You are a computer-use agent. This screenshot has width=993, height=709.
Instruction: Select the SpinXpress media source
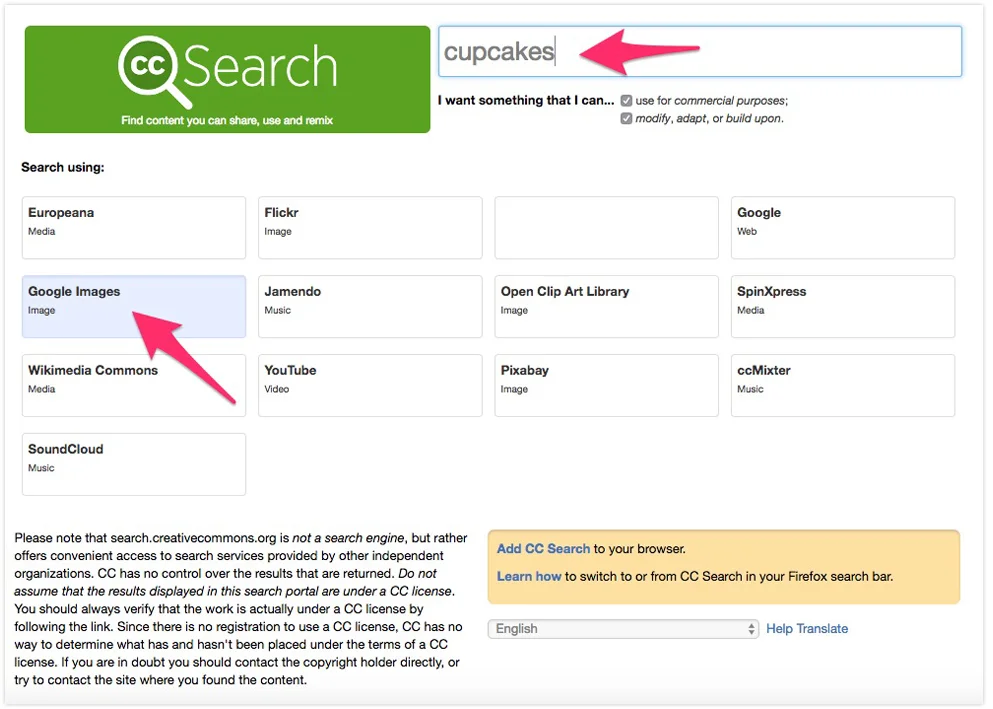coord(842,306)
